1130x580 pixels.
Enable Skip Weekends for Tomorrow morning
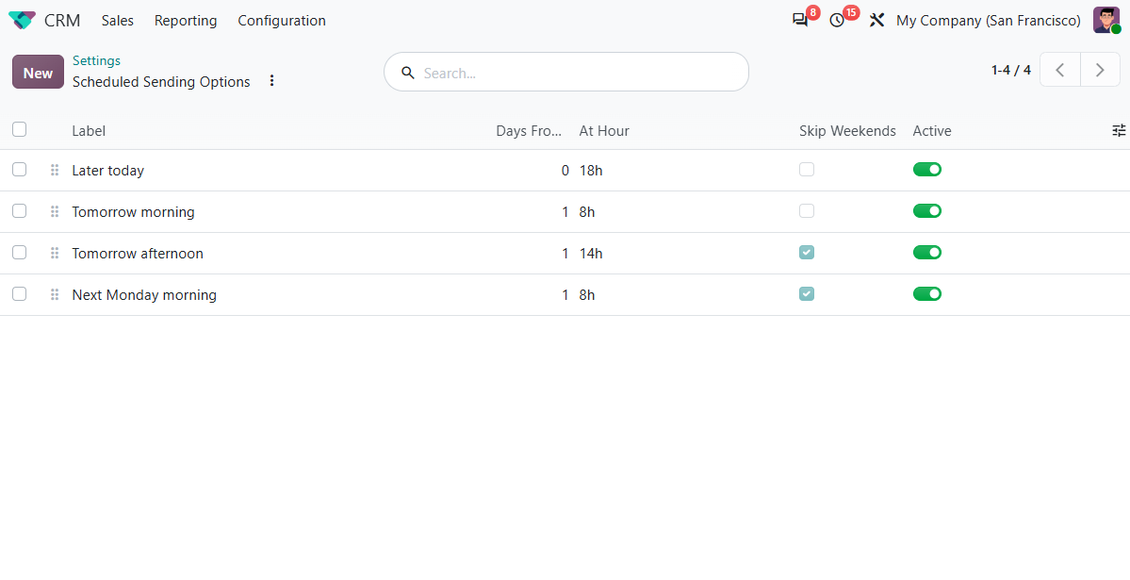pyautogui.click(x=806, y=211)
